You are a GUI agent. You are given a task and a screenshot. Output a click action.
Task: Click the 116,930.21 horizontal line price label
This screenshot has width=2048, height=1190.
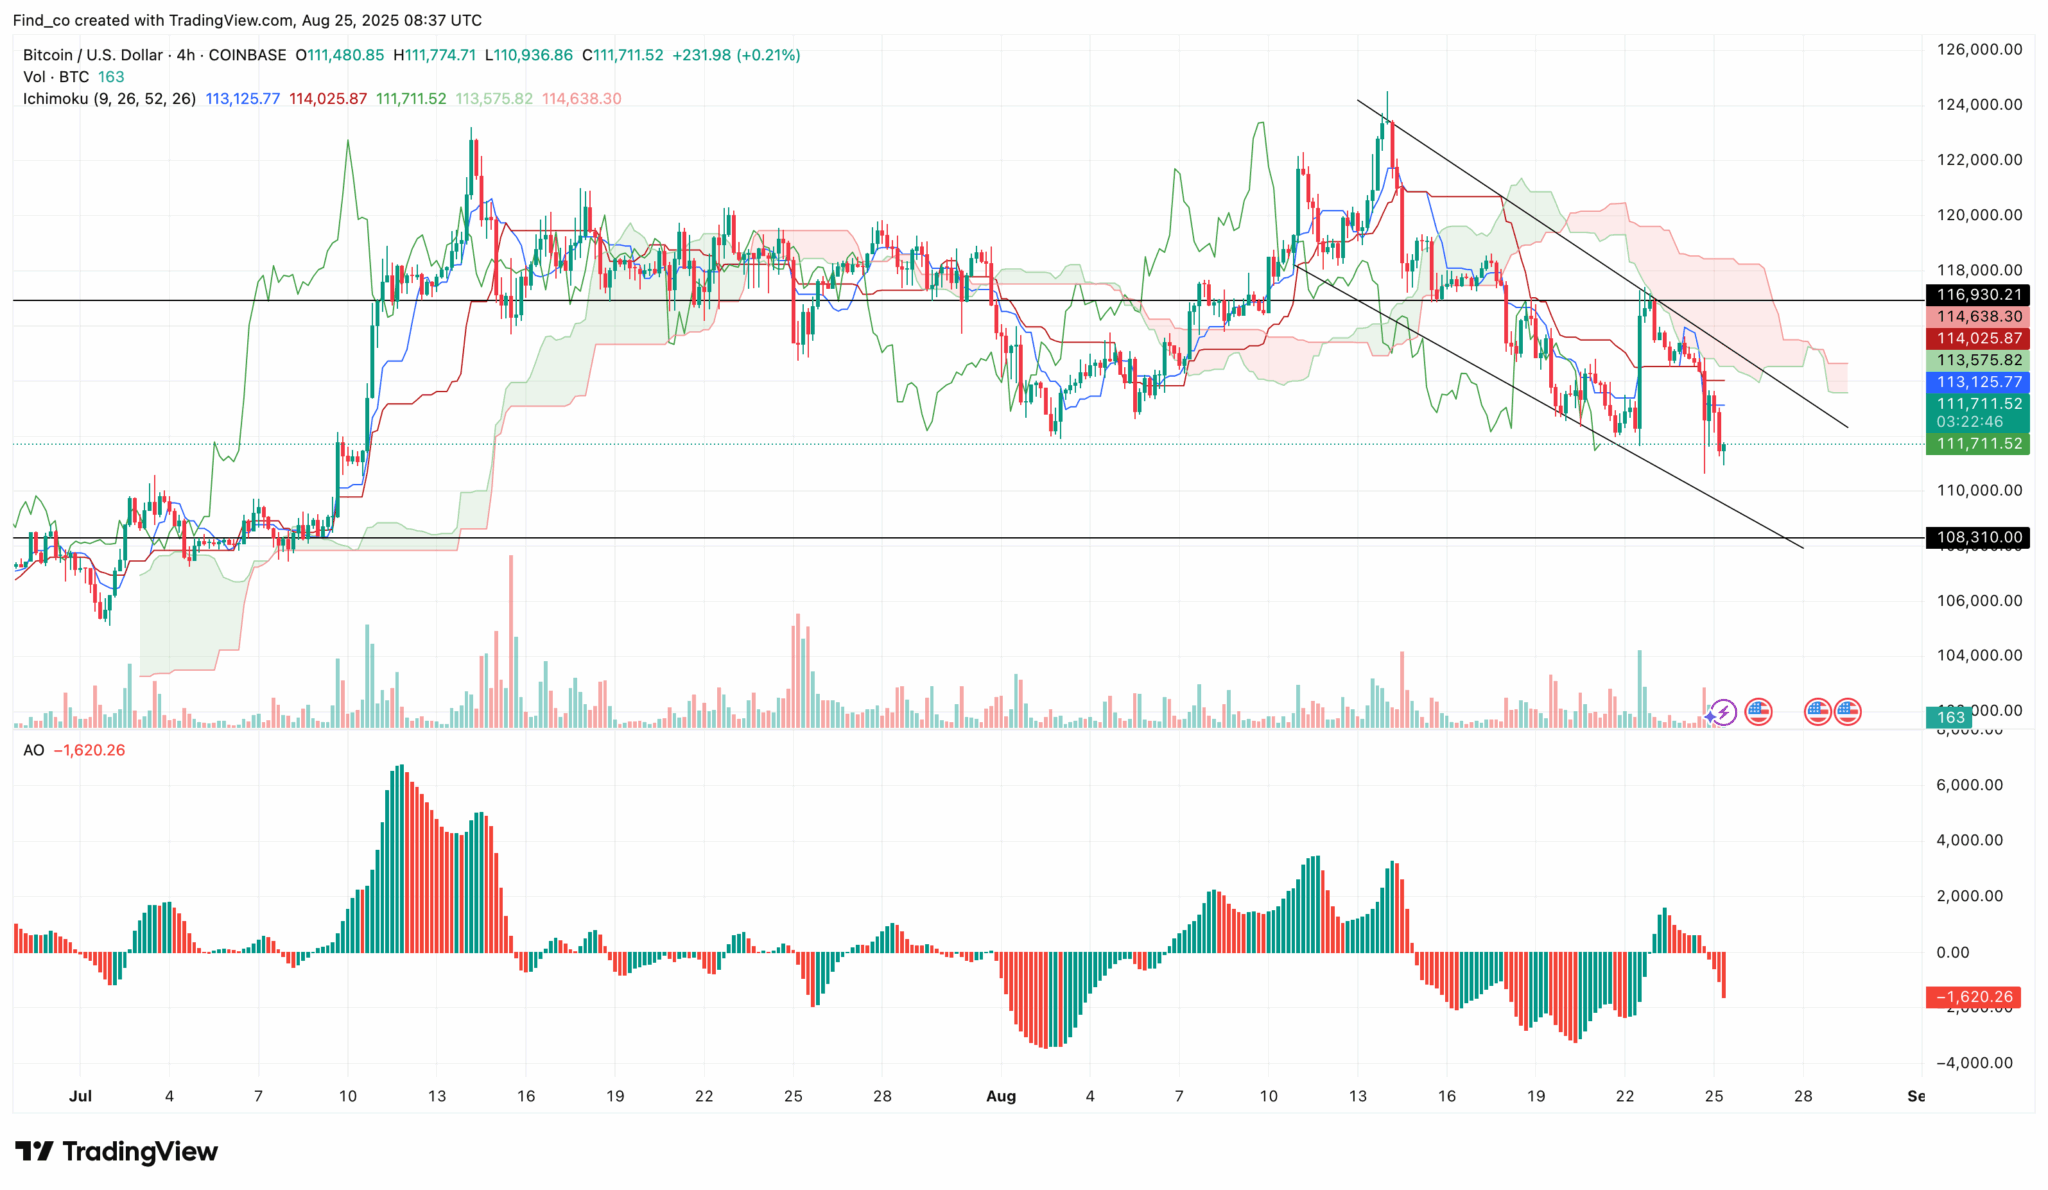[x=1978, y=295]
